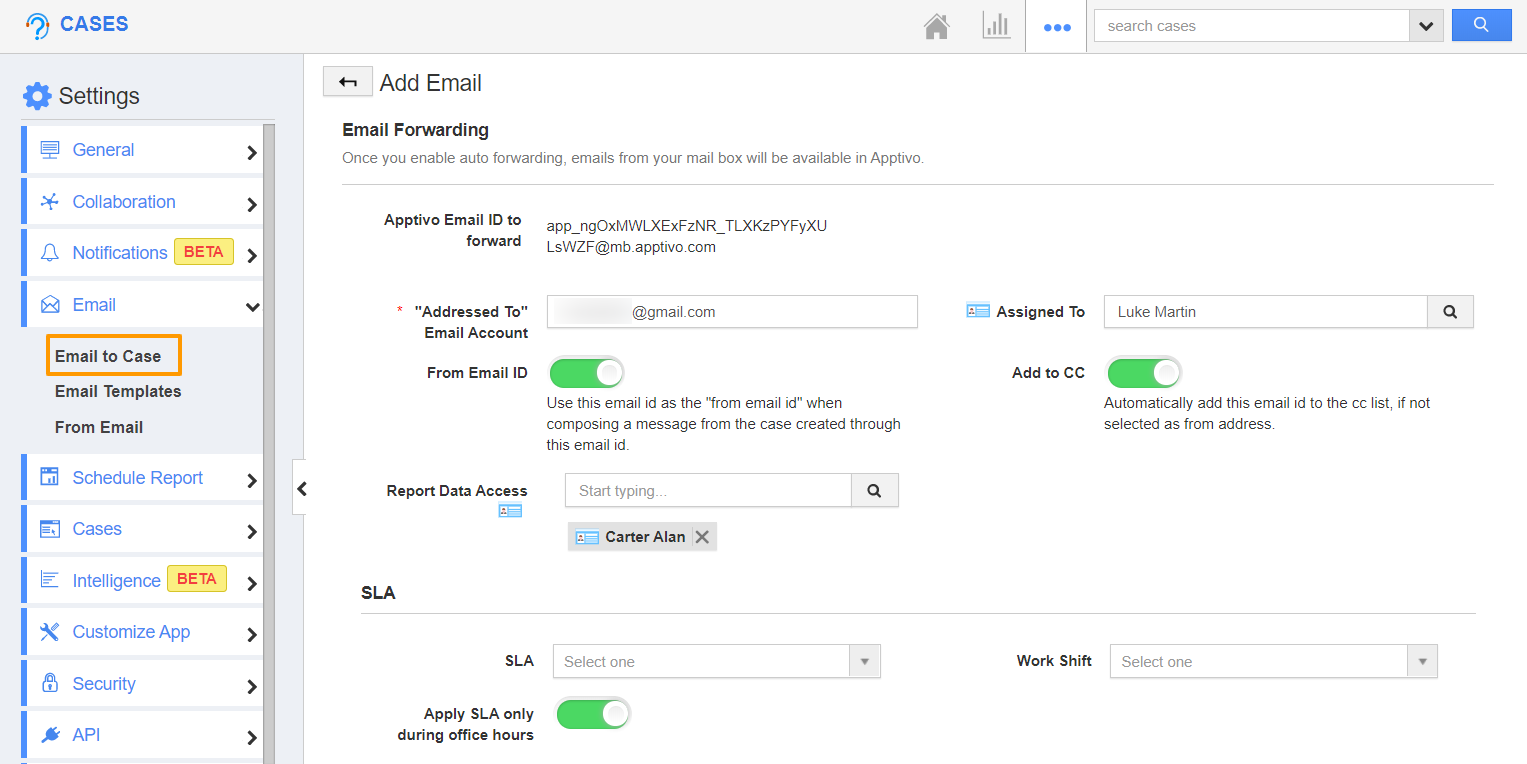The height and width of the screenshot is (764, 1527).
Task: Click the Security lock icon
Action: click(50, 683)
